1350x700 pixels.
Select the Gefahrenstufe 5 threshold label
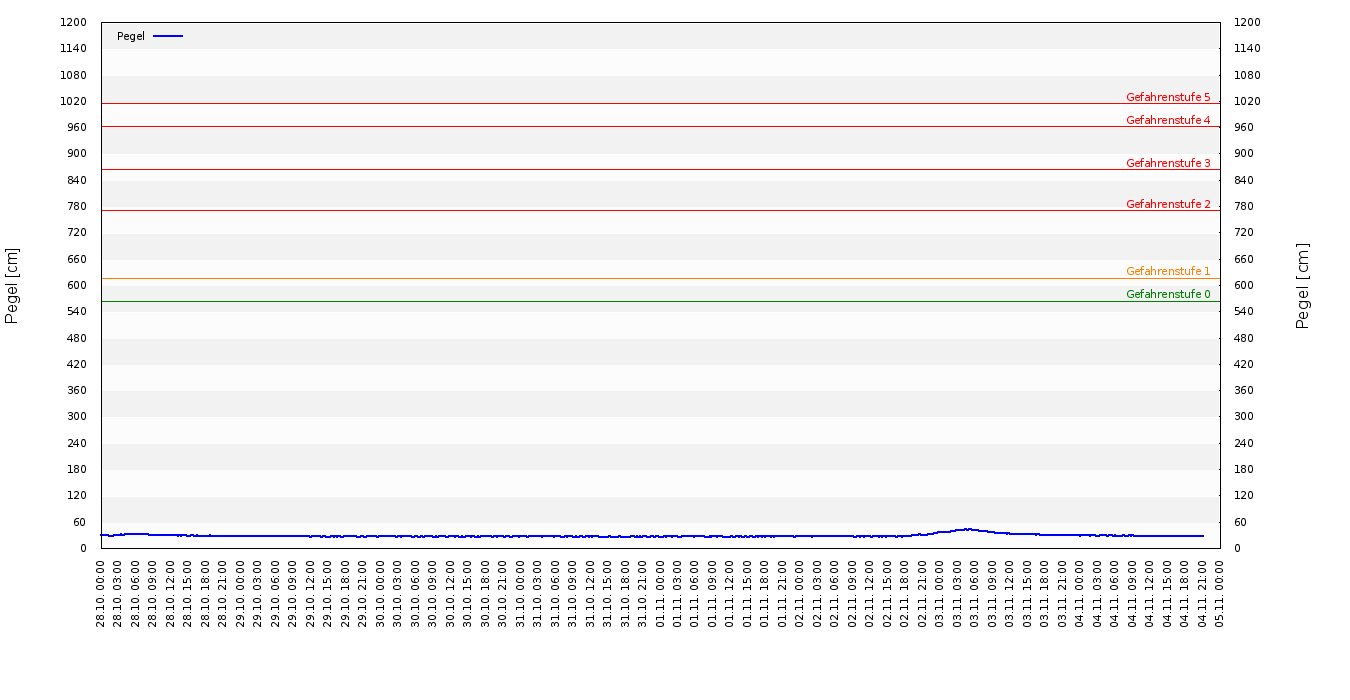click(x=1168, y=97)
